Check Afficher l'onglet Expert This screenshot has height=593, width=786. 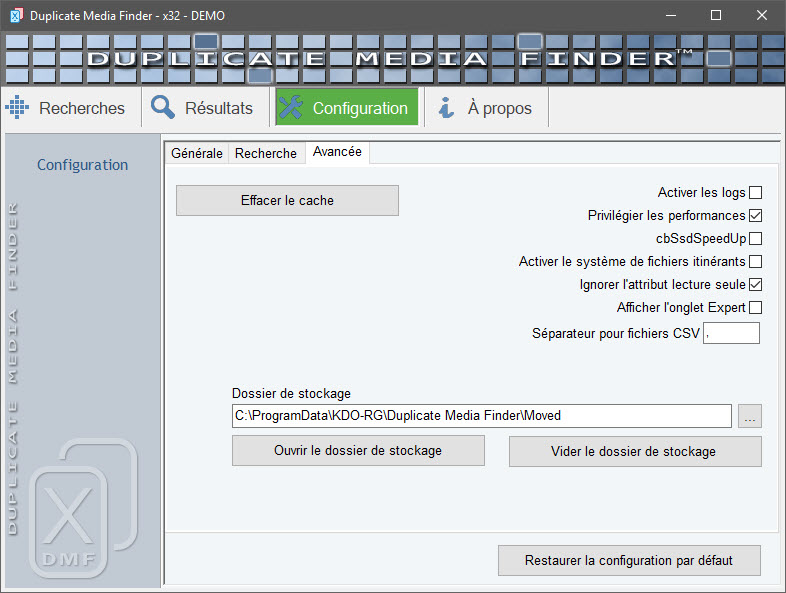[755, 308]
